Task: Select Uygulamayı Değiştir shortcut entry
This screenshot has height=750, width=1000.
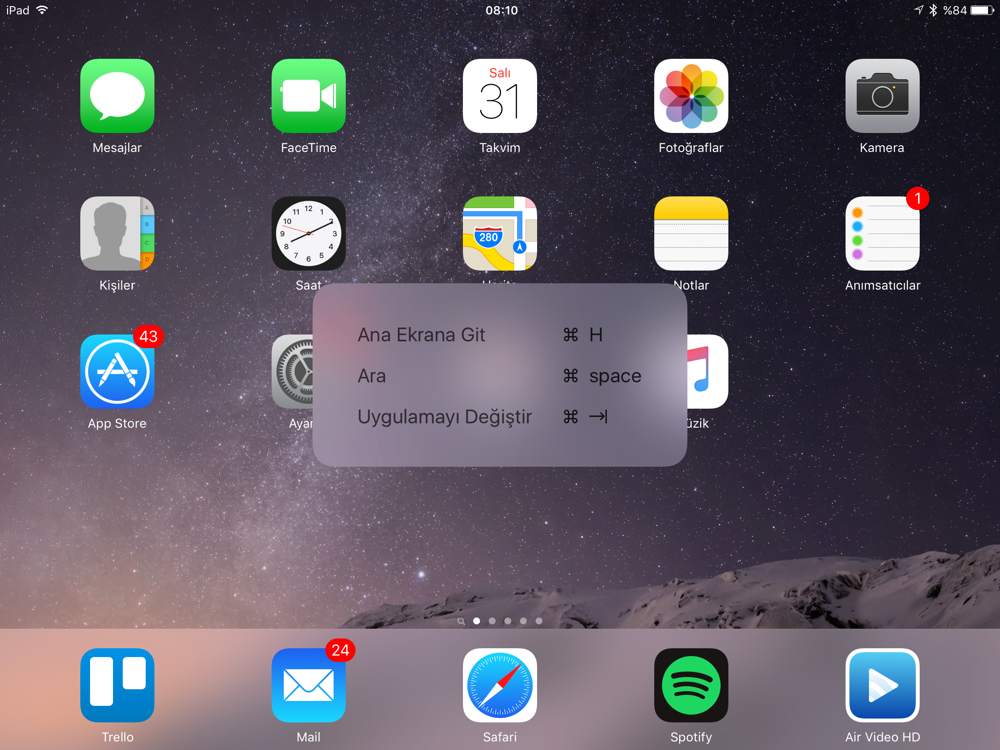Action: (x=444, y=417)
